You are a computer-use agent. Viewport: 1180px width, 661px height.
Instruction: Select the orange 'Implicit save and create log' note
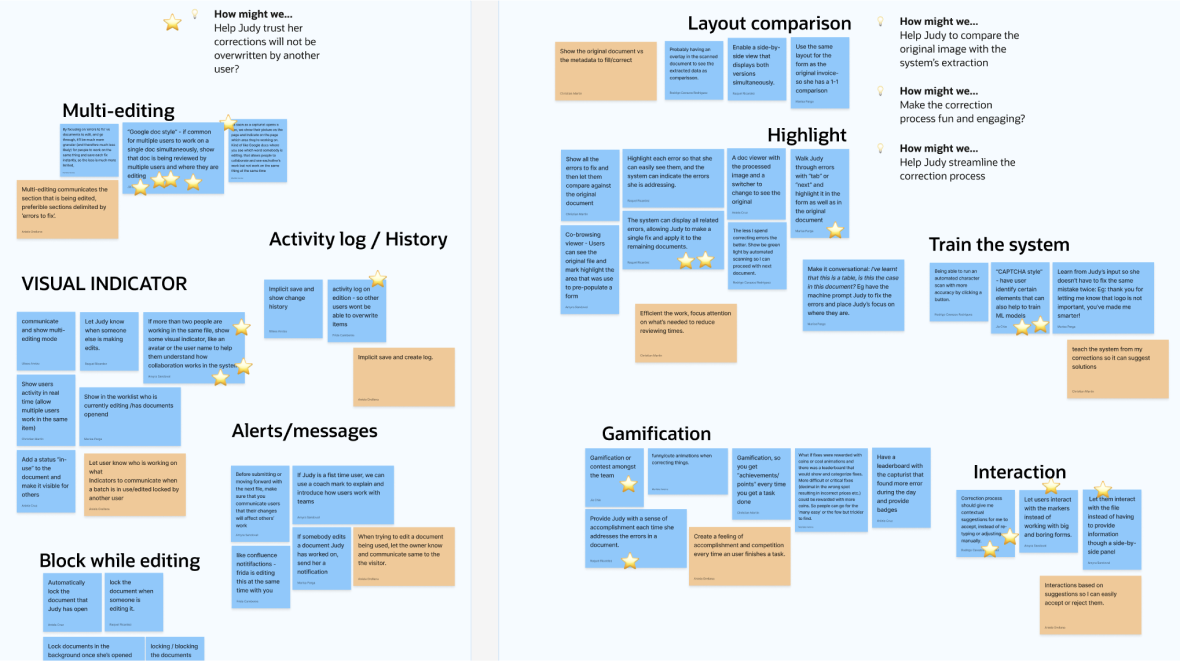404,377
